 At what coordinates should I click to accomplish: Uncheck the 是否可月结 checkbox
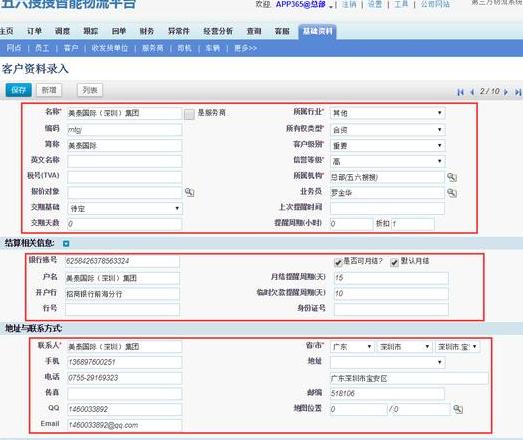pos(338,262)
